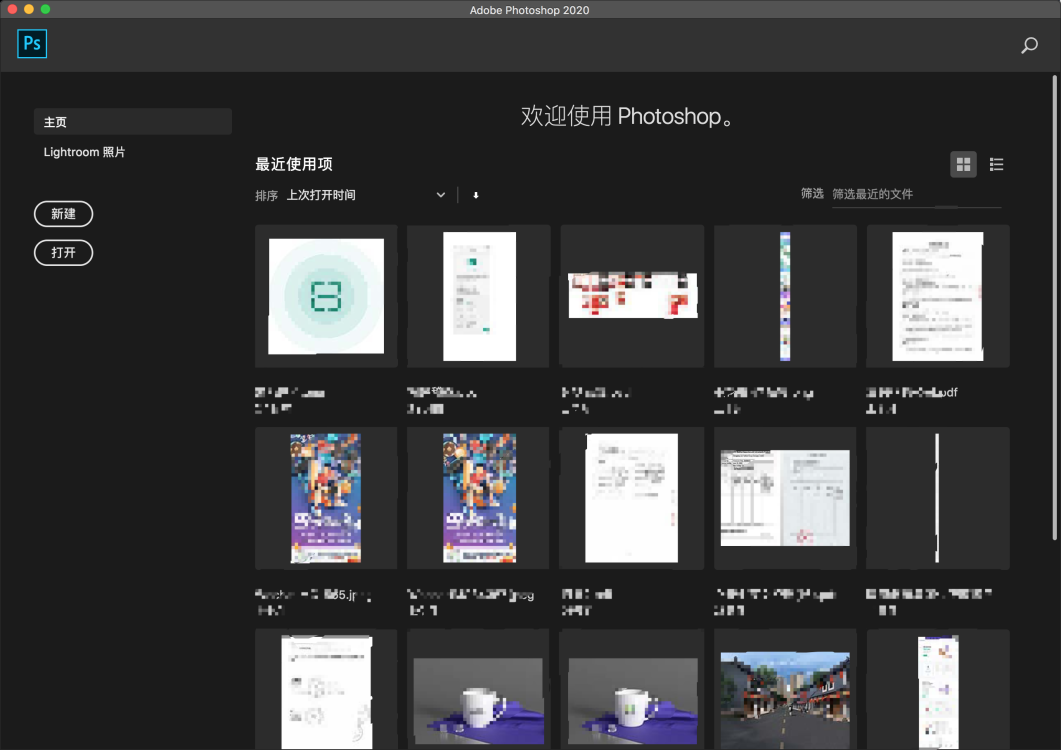Click the 打开 button
Screen dimensions: 1061x750
coord(63,252)
